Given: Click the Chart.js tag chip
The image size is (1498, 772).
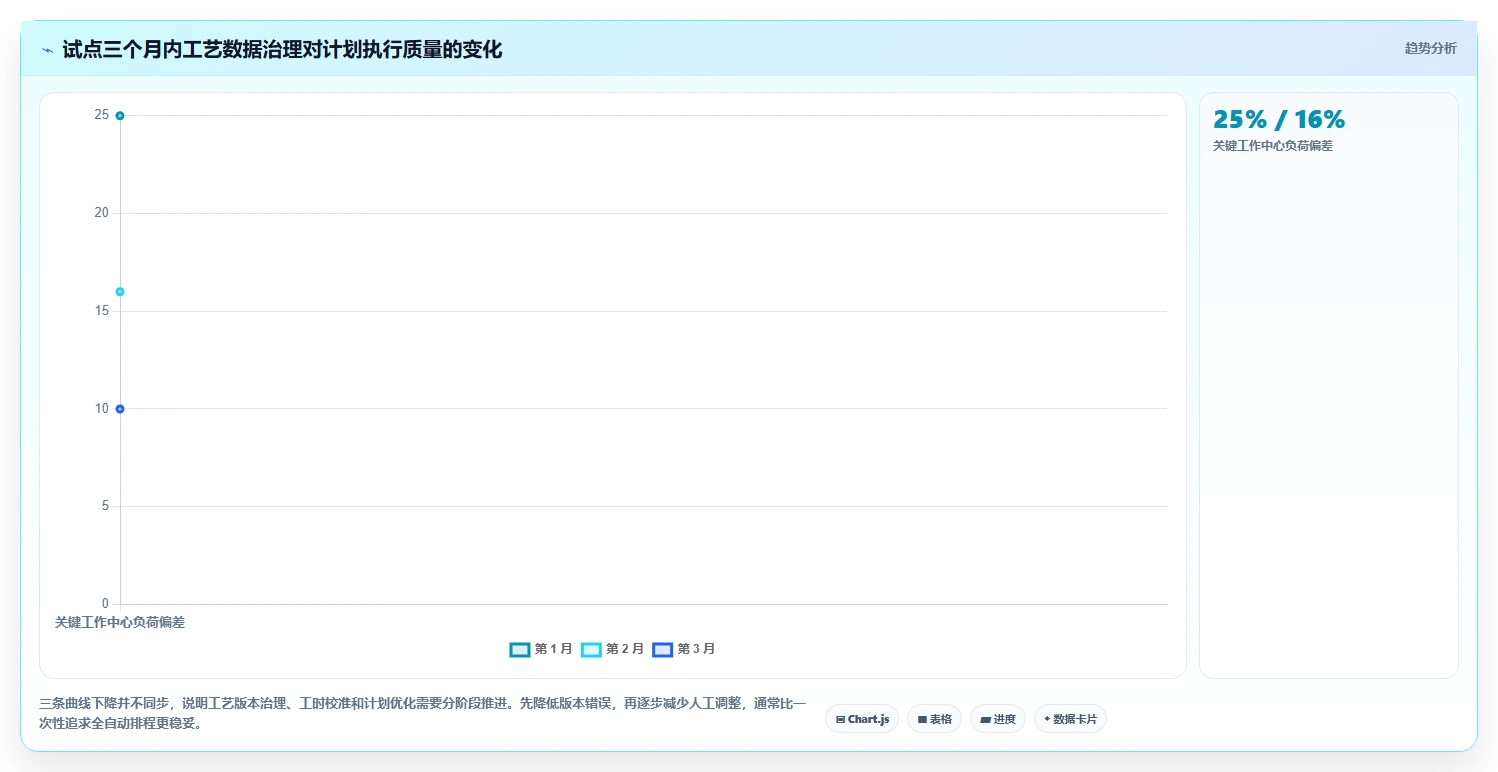Looking at the screenshot, I should click(x=862, y=719).
